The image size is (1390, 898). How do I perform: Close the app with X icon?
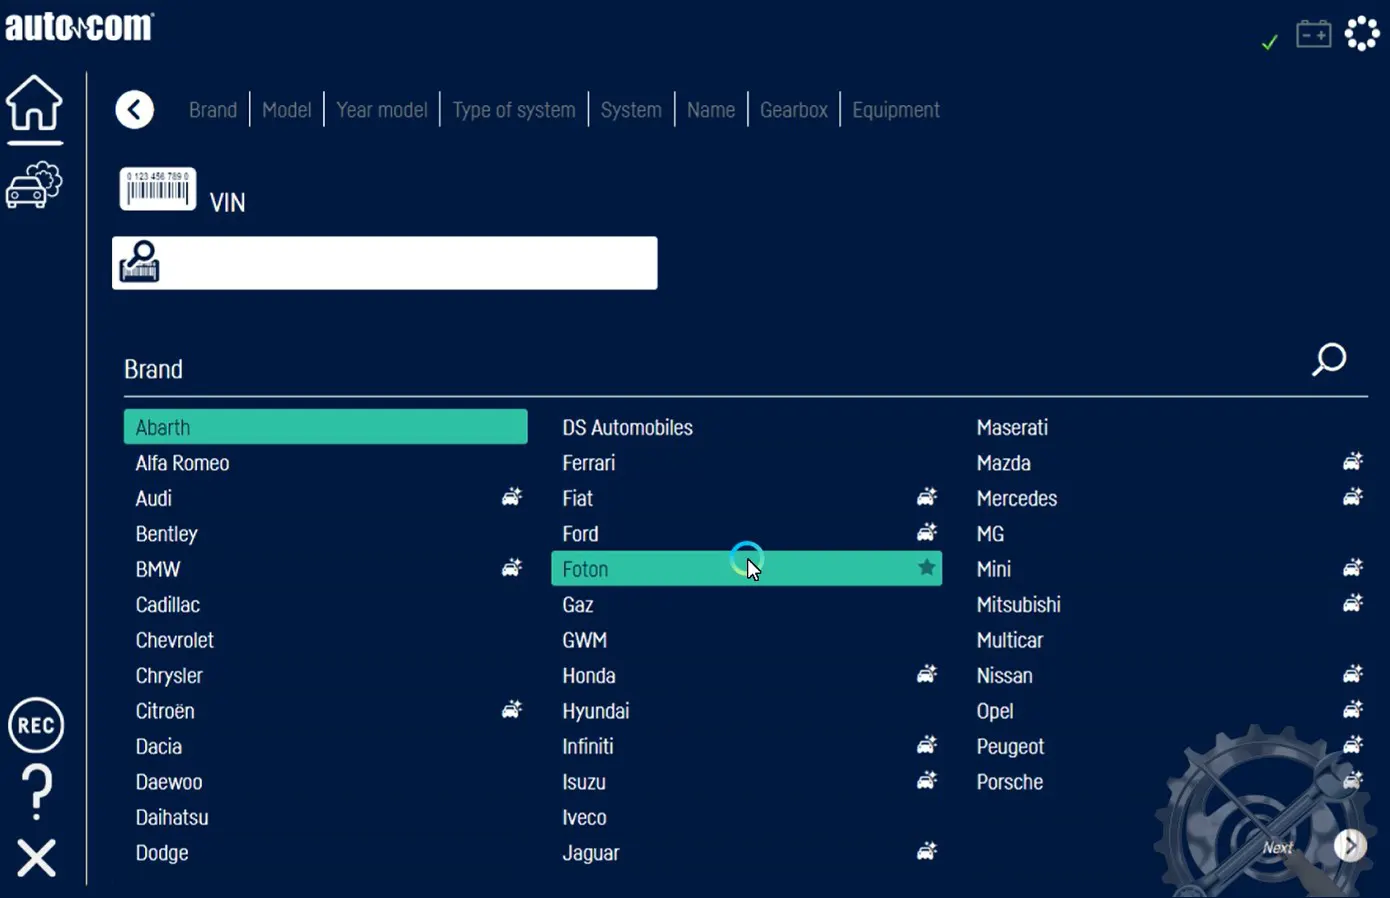pyautogui.click(x=37, y=858)
